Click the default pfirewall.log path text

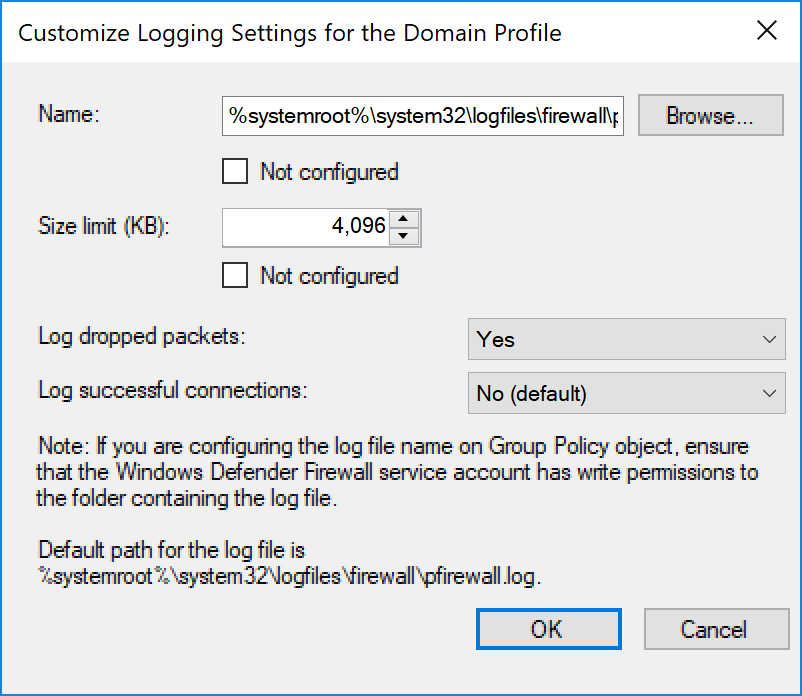(x=289, y=577)
